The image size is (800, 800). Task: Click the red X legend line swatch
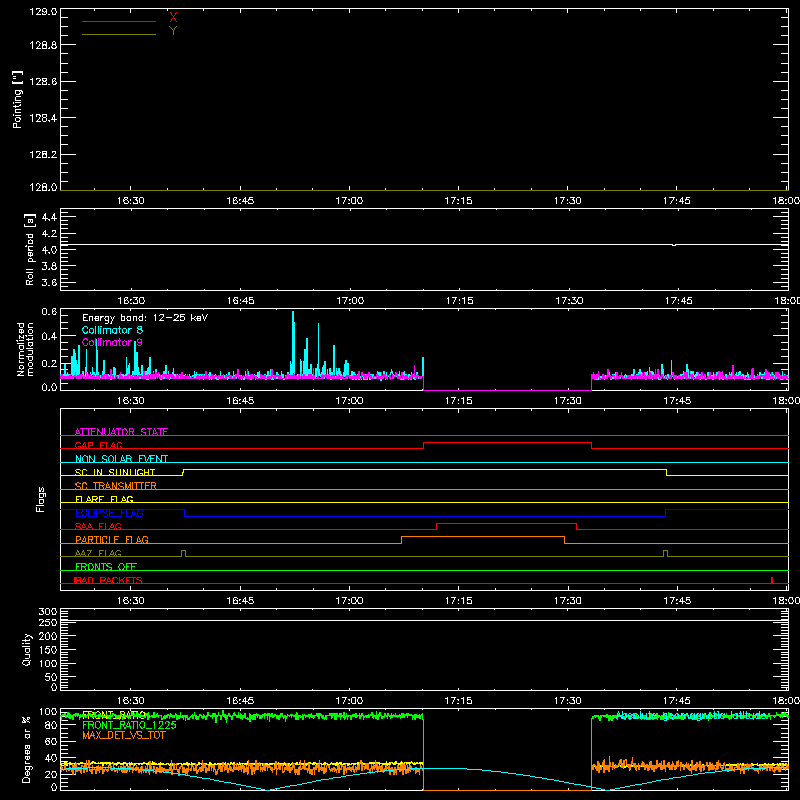[119, 21]
